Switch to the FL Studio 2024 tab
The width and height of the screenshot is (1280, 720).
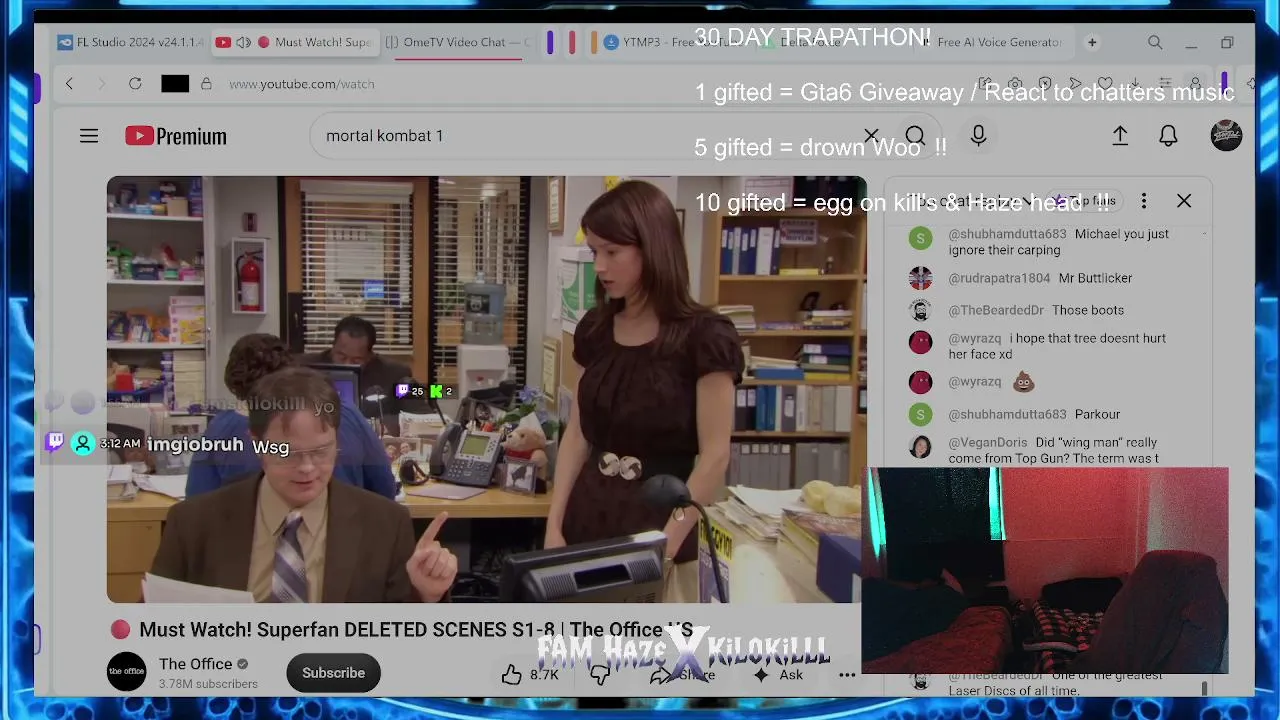pos(130,42)
